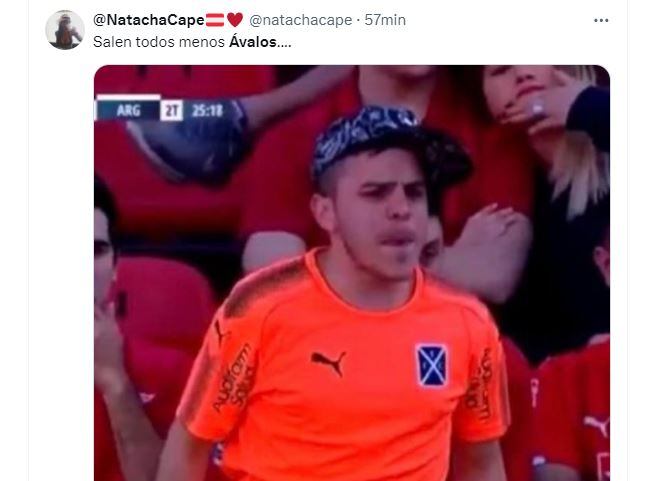The height and width of the screenshot is (481, 647).
Task: Click the sponsor text on left sleeve
Action: (234, 378)
